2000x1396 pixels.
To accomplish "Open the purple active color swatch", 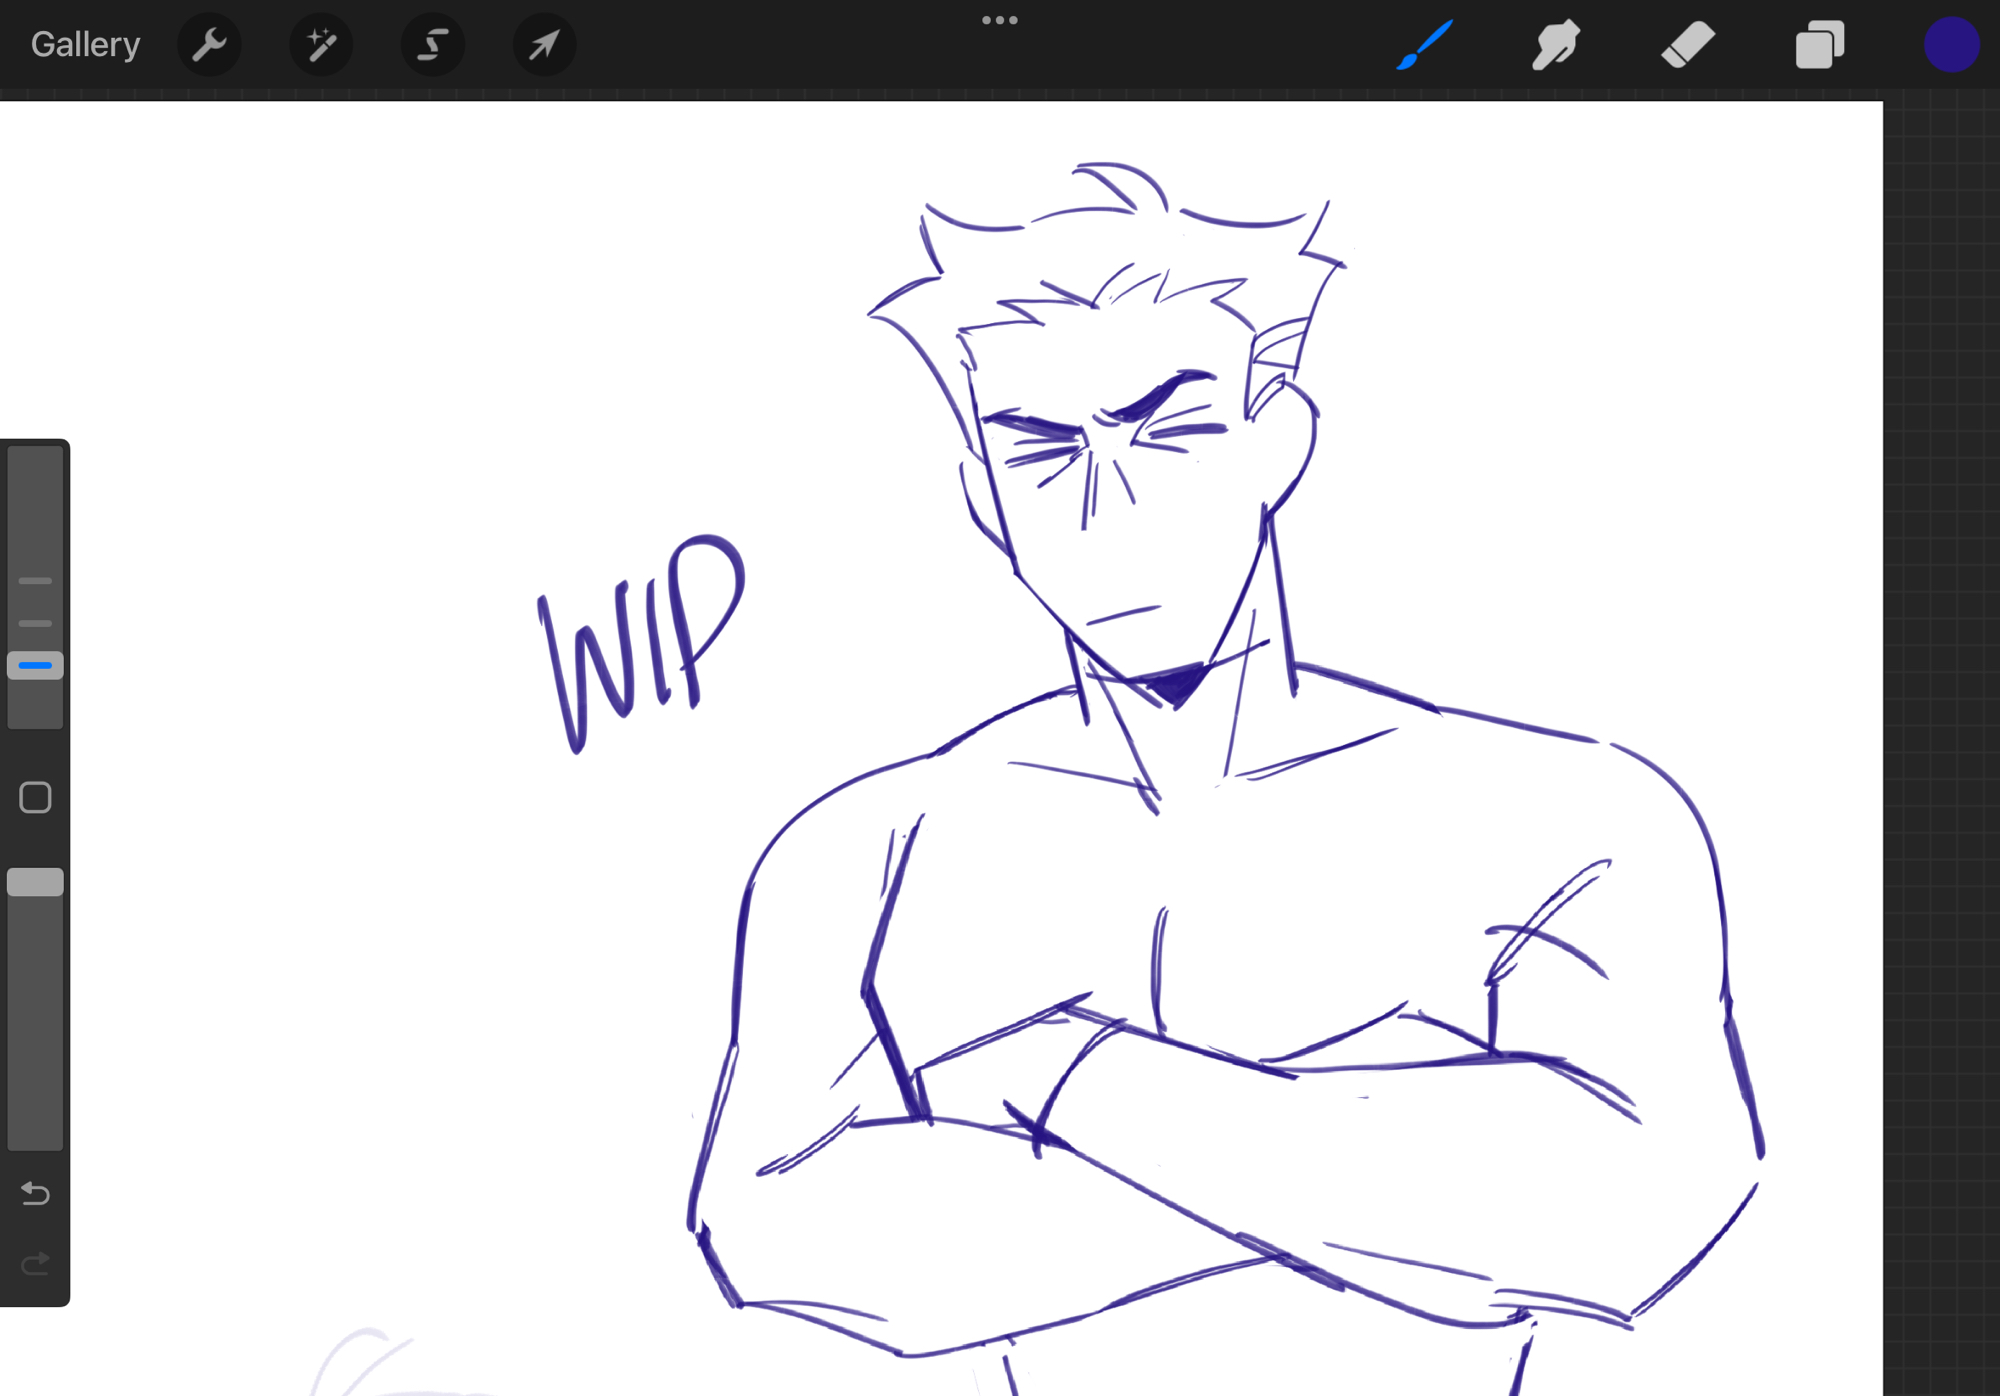I will (x=1951, y=45).
